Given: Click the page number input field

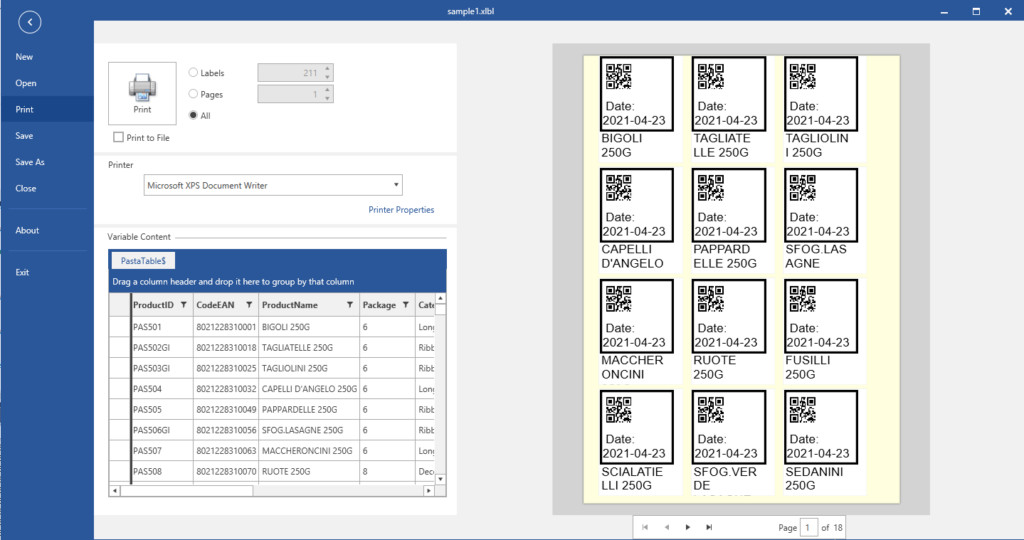Looking at the screenshot, I should point(808,527).
